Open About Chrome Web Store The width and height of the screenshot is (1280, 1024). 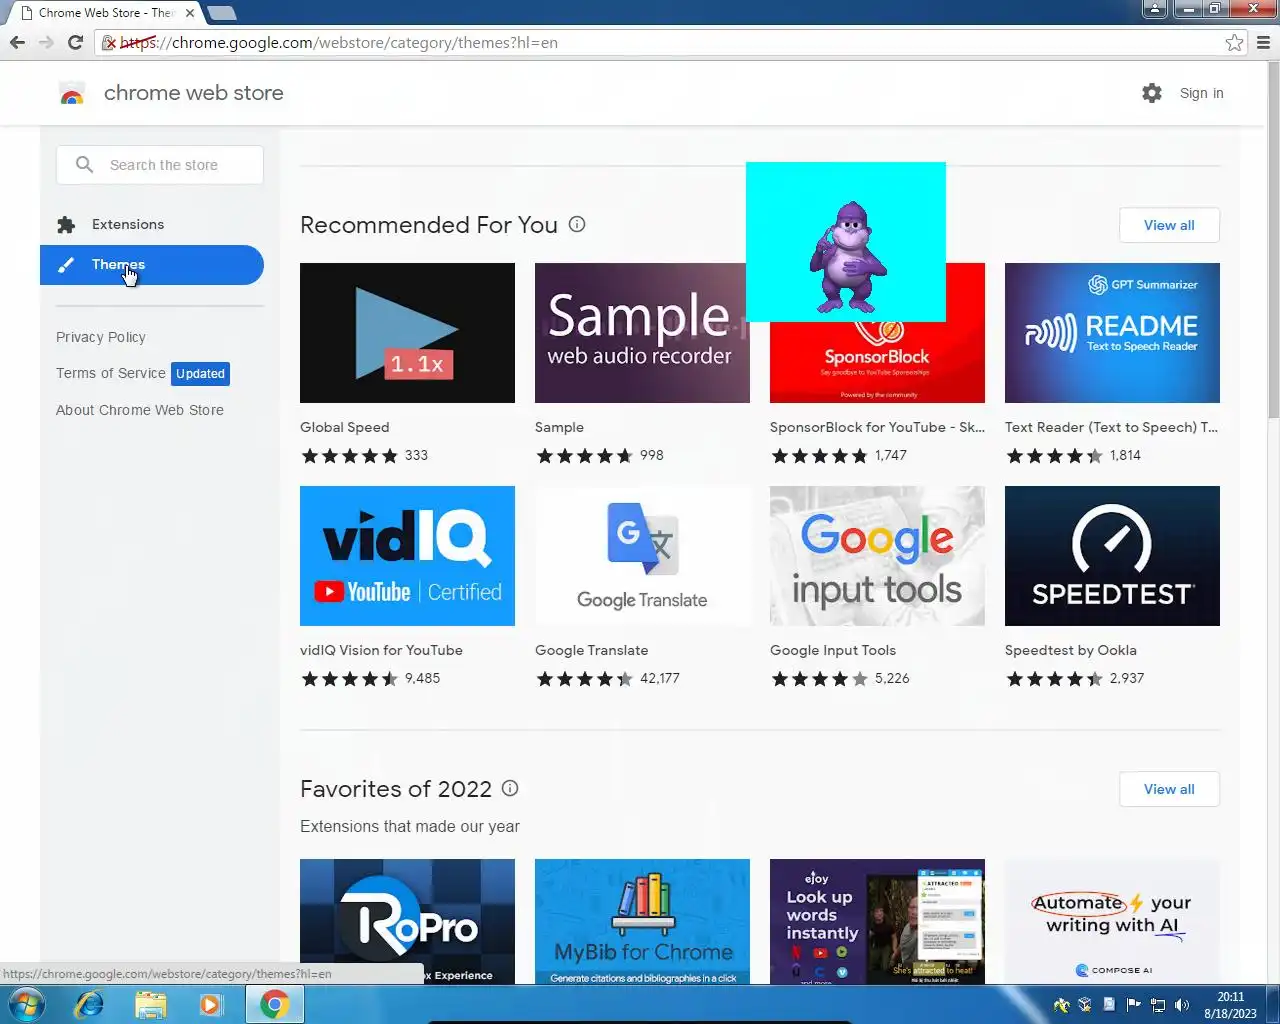[140, 410]
